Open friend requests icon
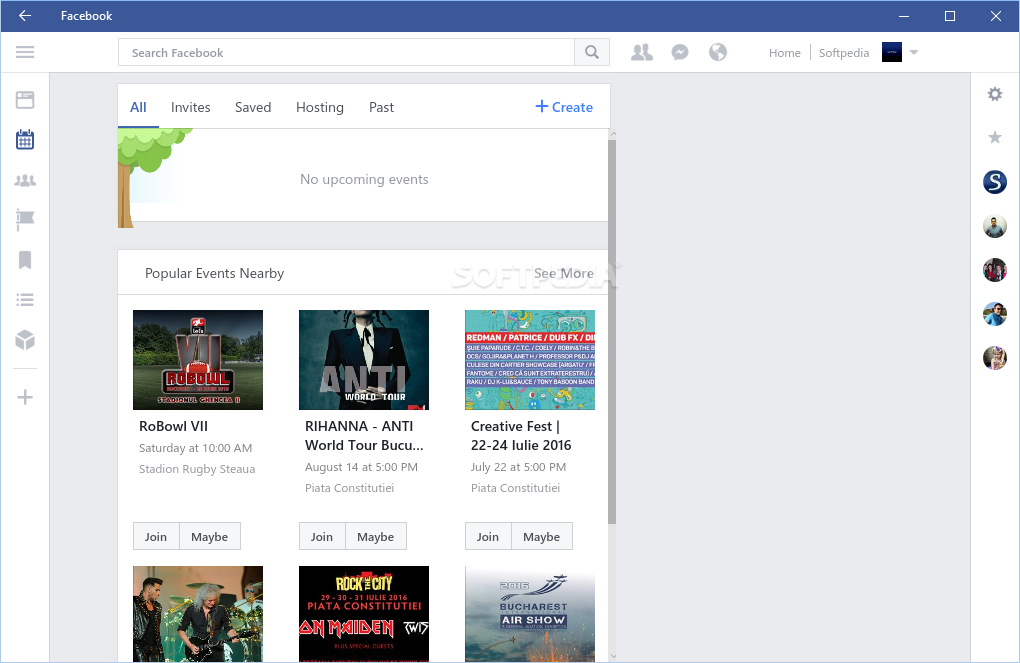This screenshot has height=663, width=1020. [641, 52]
